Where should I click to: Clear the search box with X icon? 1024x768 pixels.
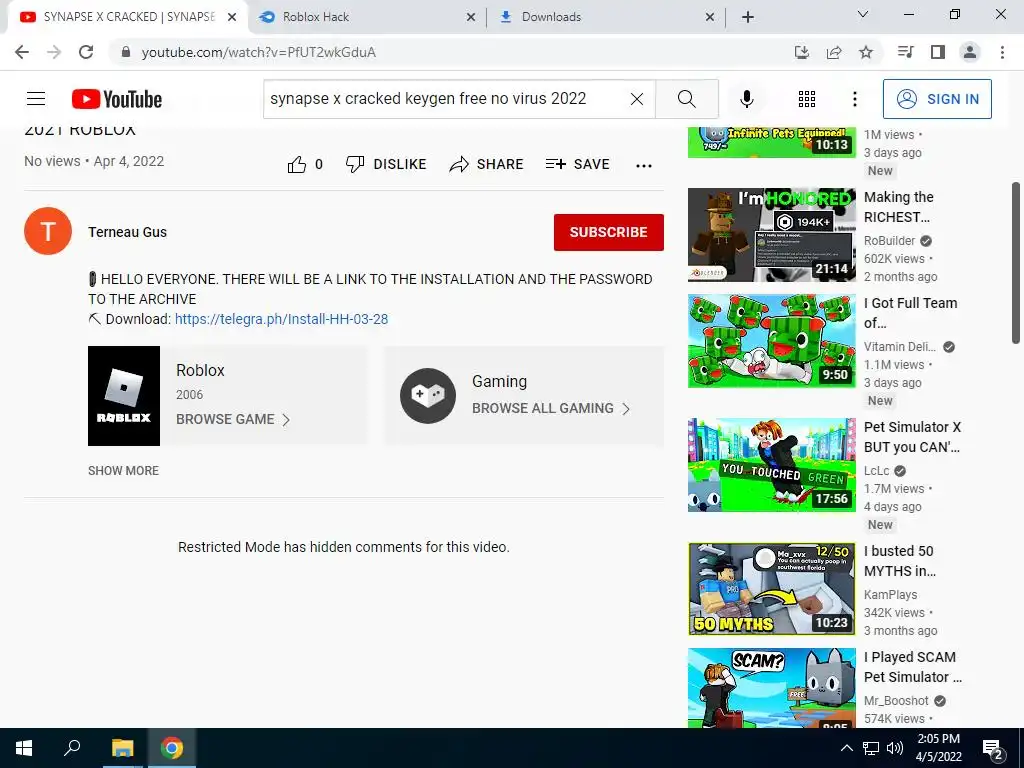coord(637,99)
